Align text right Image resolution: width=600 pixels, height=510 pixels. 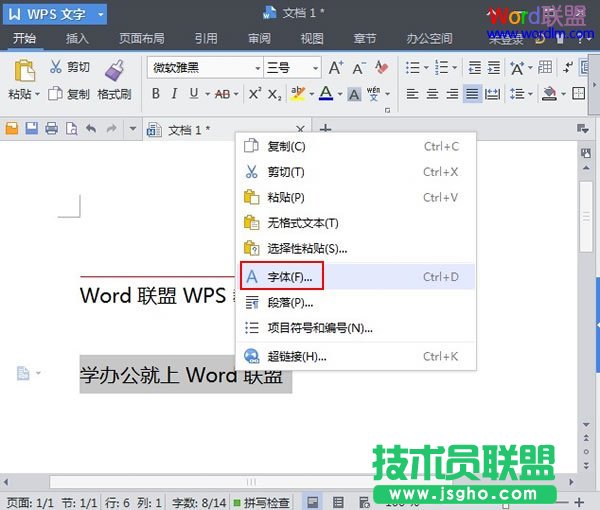[x=452, y=94]
